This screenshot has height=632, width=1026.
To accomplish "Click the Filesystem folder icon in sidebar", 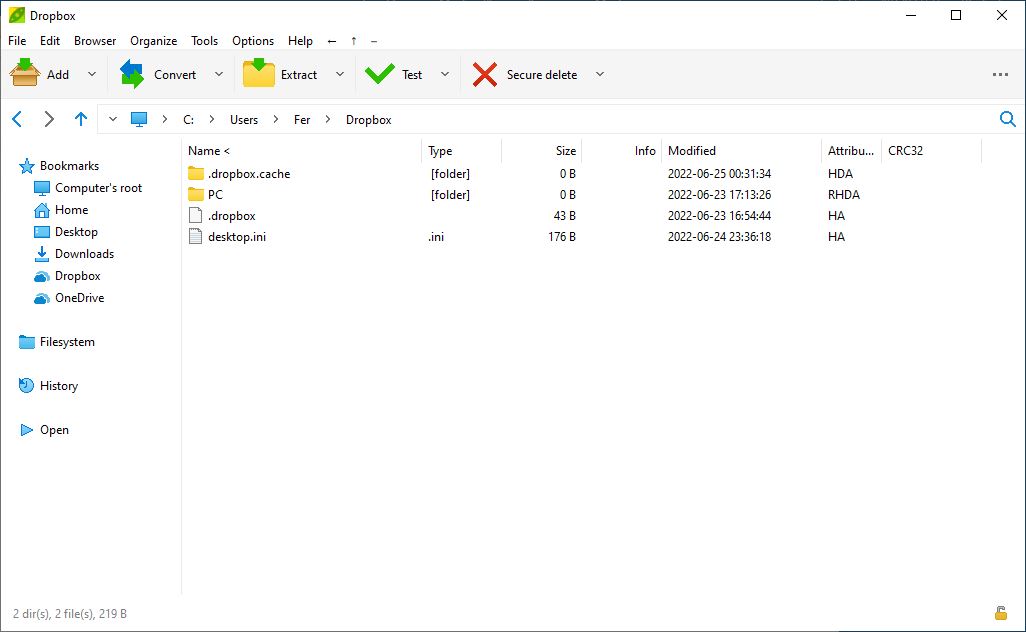I will (27, 342).
